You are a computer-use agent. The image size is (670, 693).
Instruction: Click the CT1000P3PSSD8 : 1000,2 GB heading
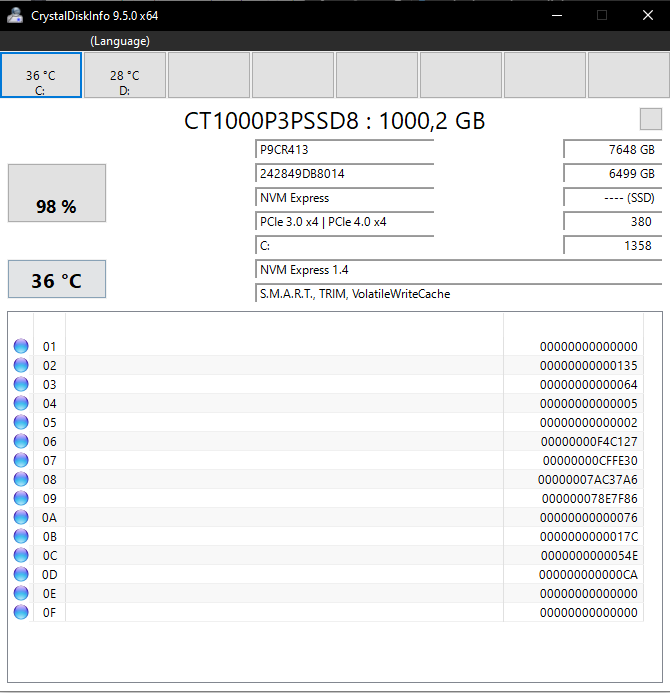tap(335, 121)
